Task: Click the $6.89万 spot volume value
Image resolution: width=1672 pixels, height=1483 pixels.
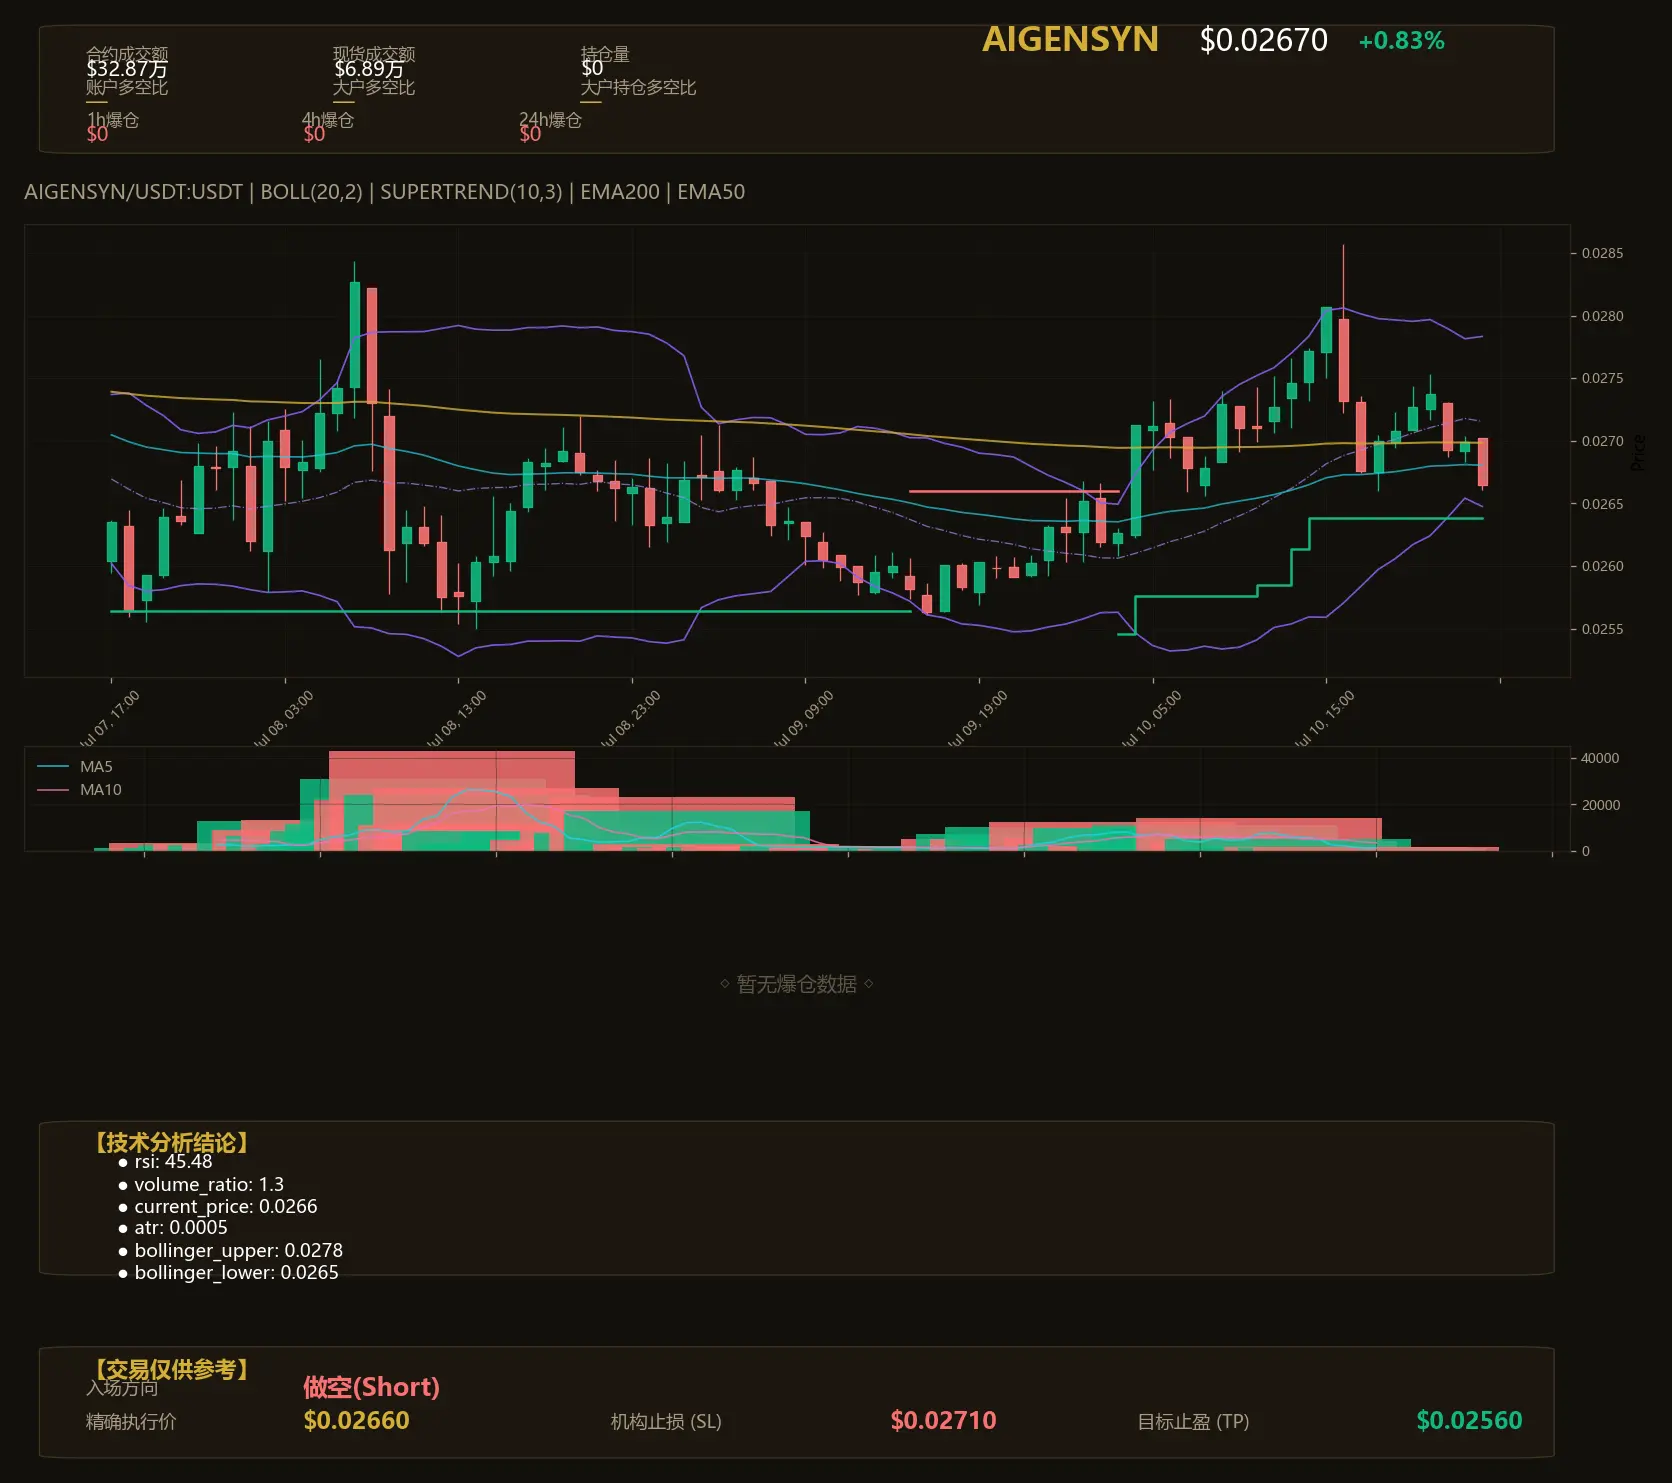Action: tap(369, 69)
